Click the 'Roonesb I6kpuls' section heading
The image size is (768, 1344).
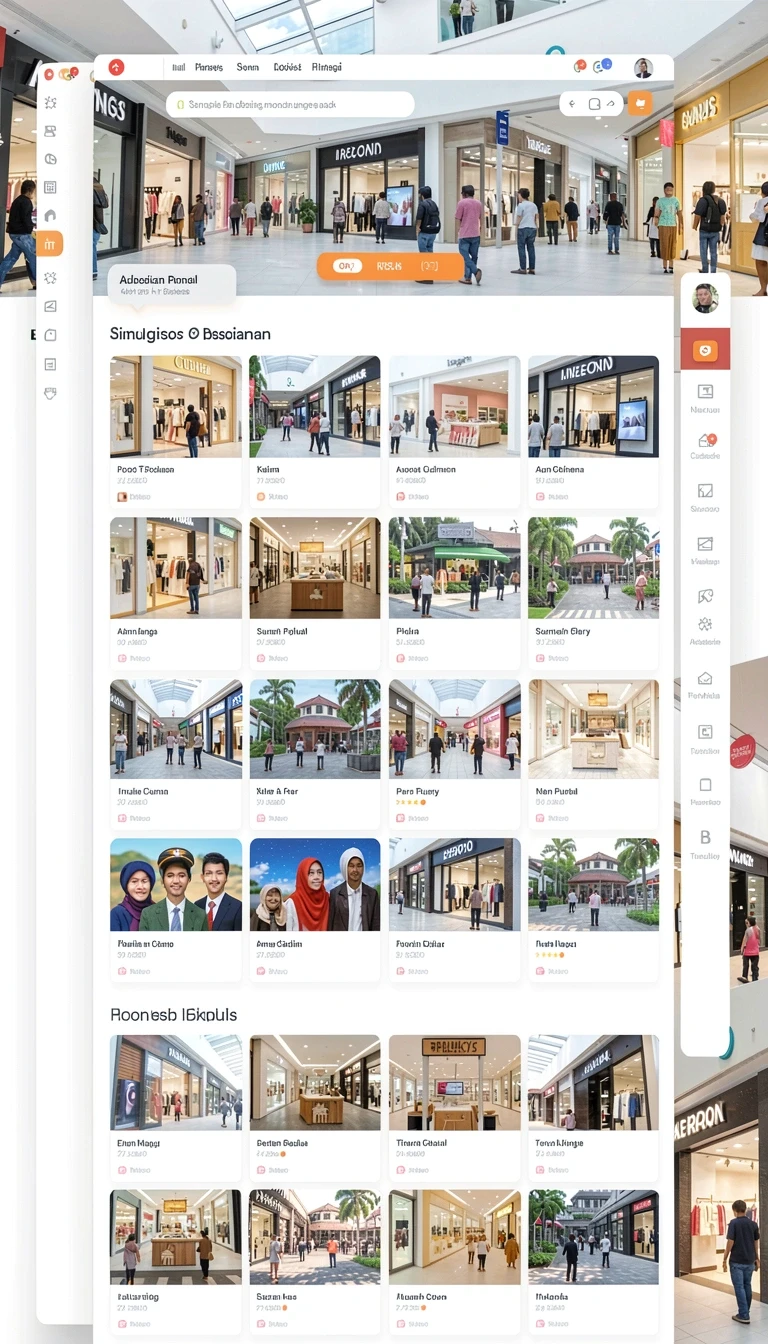tap(174, 1014)
